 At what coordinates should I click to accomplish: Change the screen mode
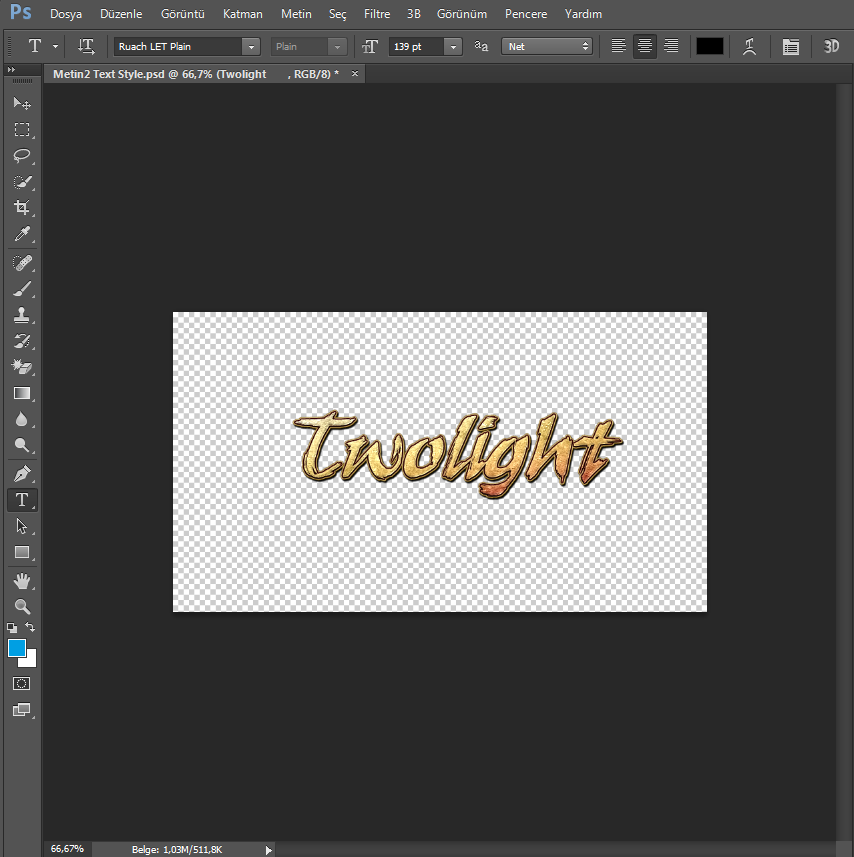pos(22,709)
